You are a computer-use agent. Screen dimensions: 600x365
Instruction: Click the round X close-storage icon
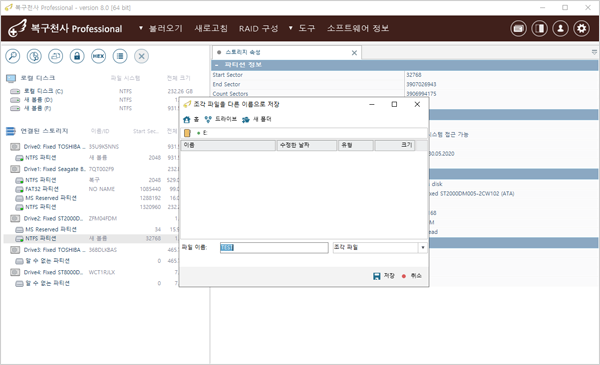pyautogui.click(x=141, y=56)
